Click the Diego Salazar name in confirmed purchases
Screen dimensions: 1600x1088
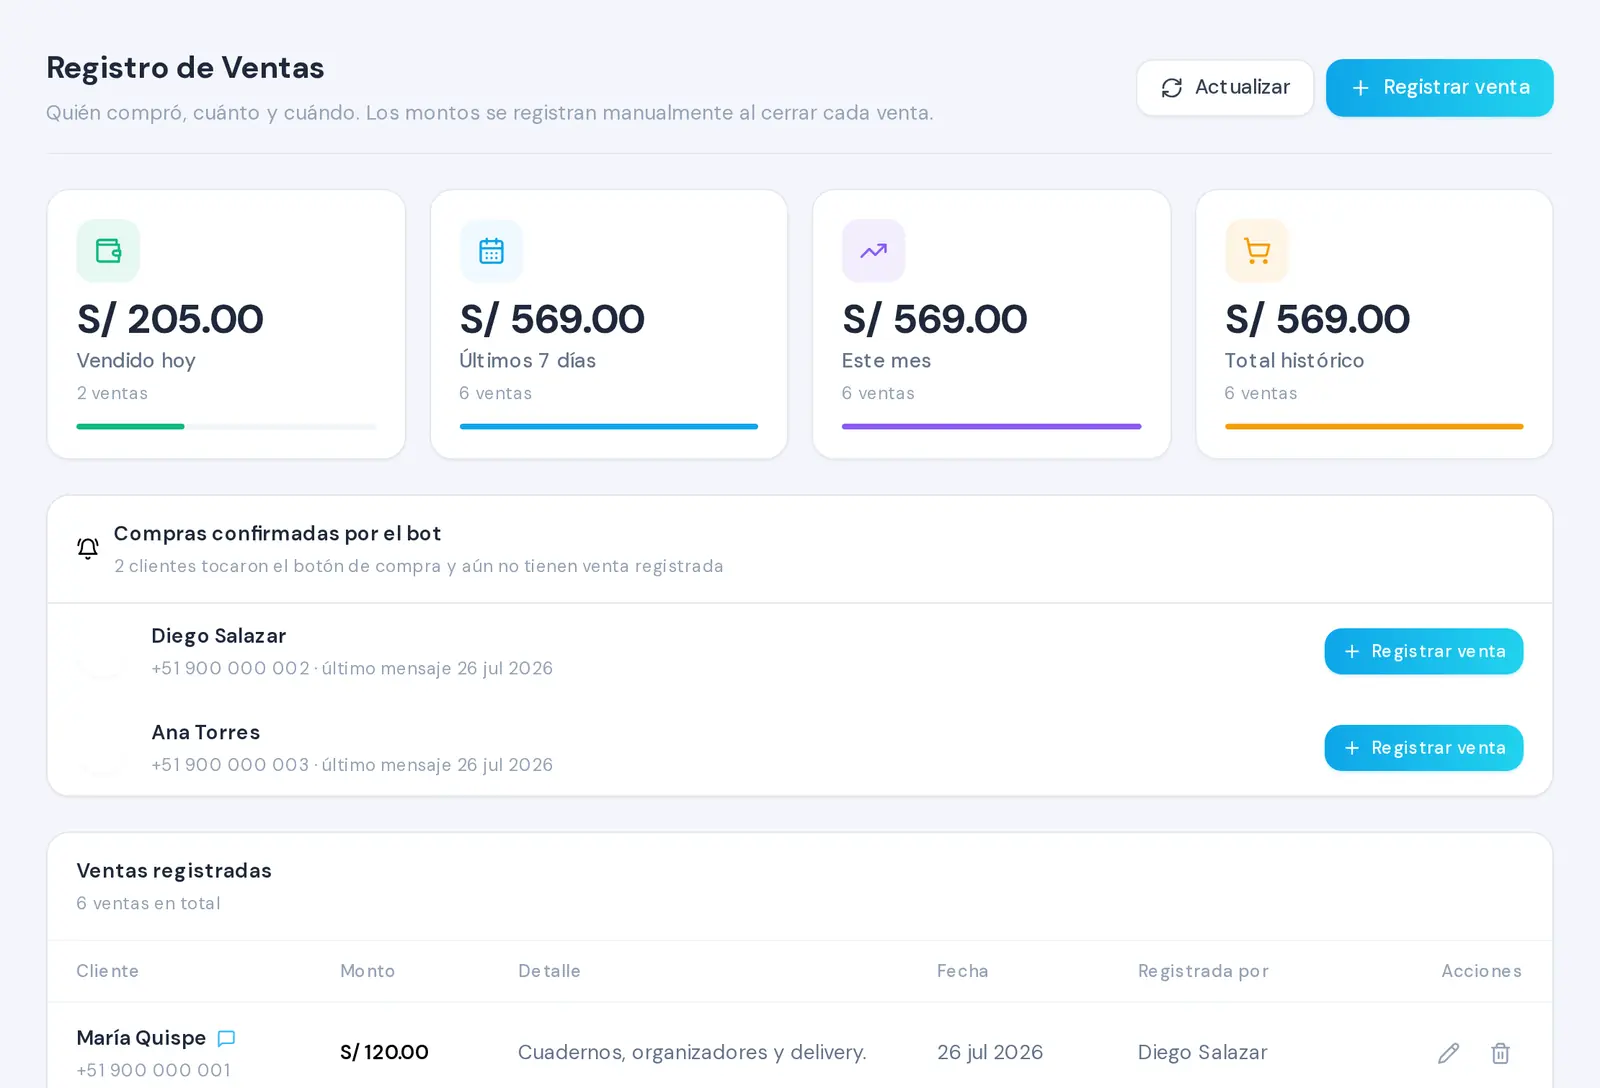tap(218, 636)
